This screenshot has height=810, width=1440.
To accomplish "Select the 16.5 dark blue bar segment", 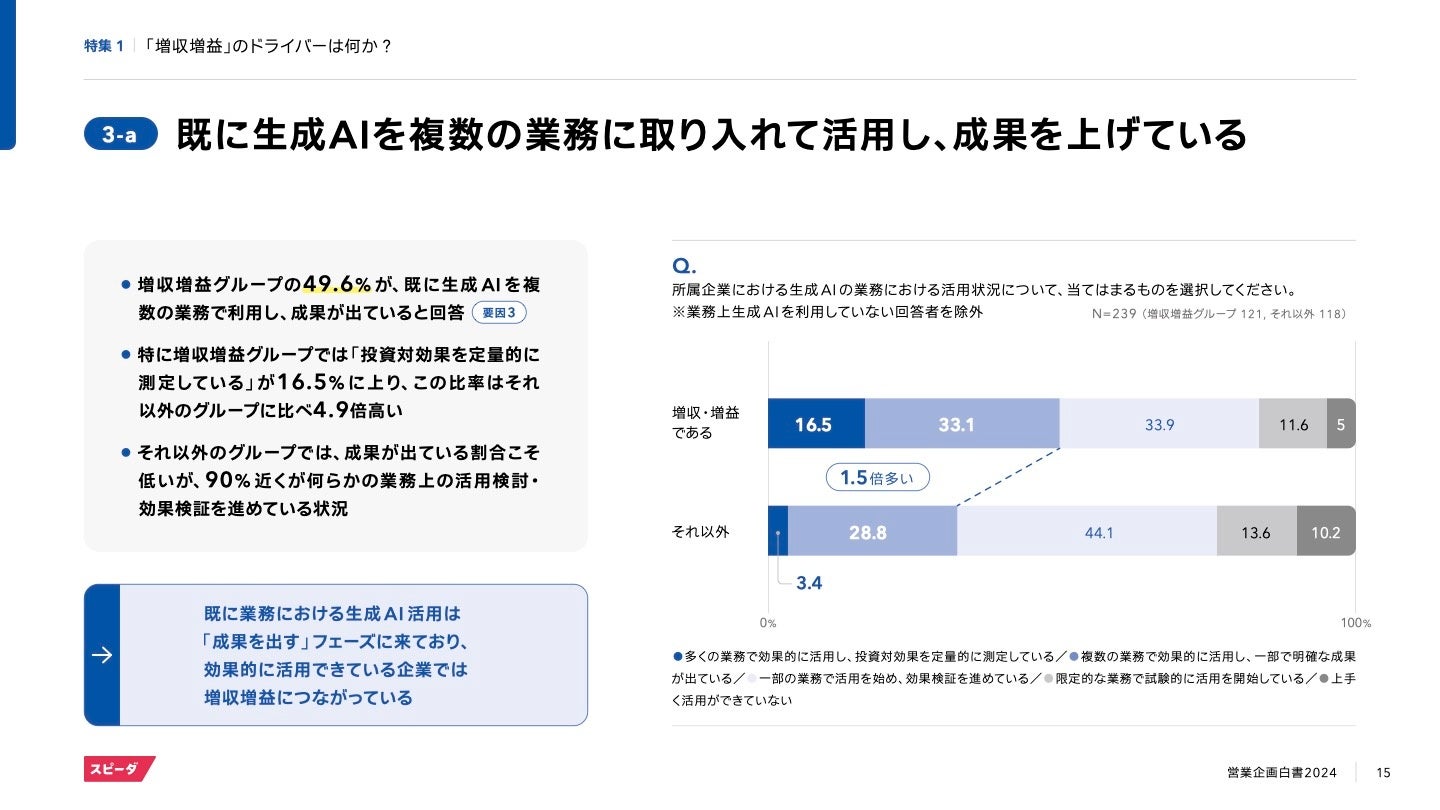I will coord(816,424).
